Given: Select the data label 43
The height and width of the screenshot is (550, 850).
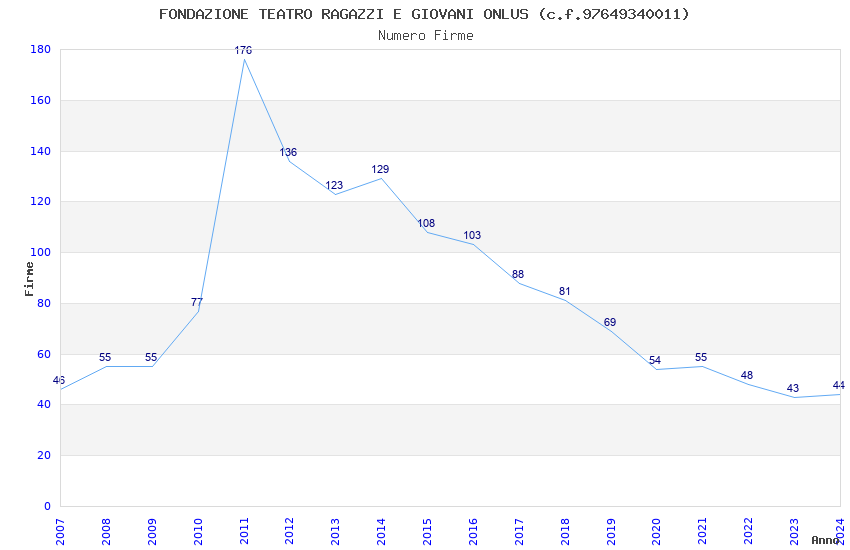Looking at the screenshot, I should pos(793,388).
